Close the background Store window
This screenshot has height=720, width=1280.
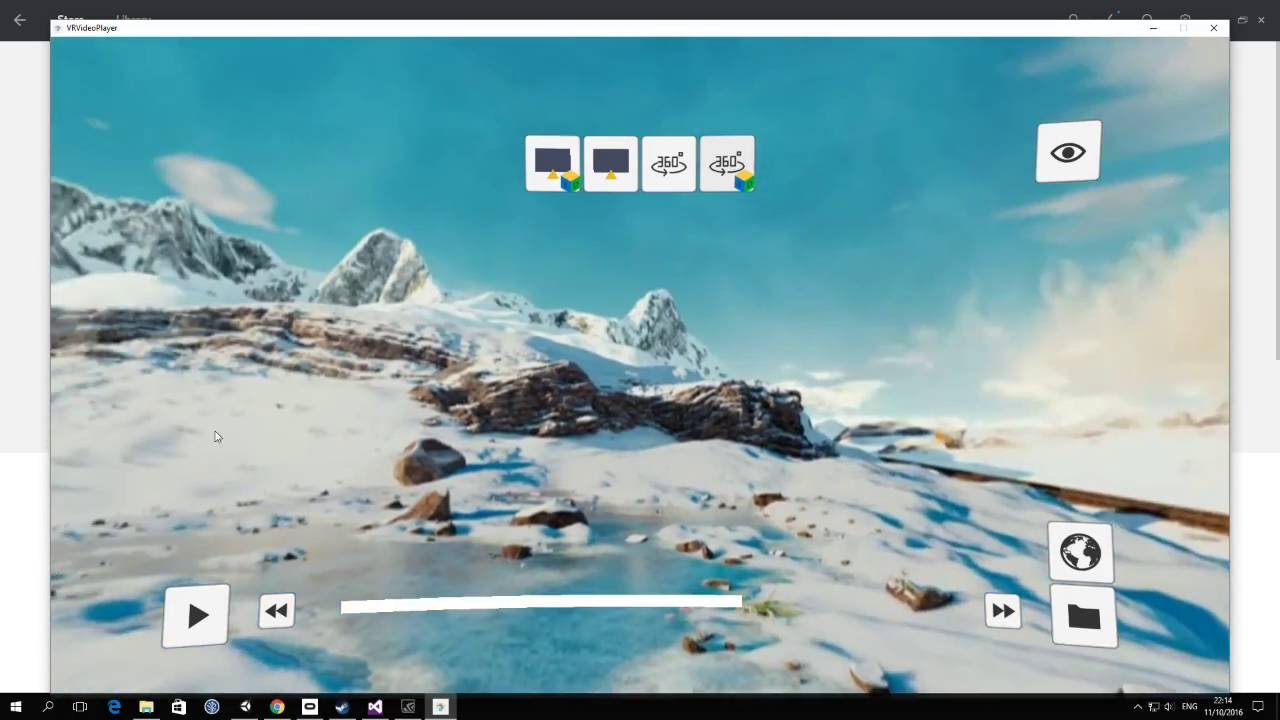point(1261,20)
